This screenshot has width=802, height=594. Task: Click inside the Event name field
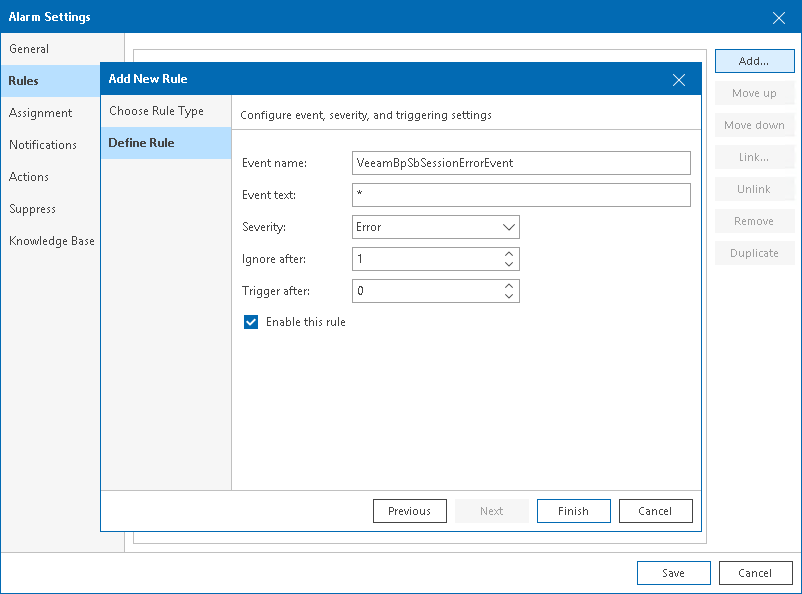(x=520, y=163)
